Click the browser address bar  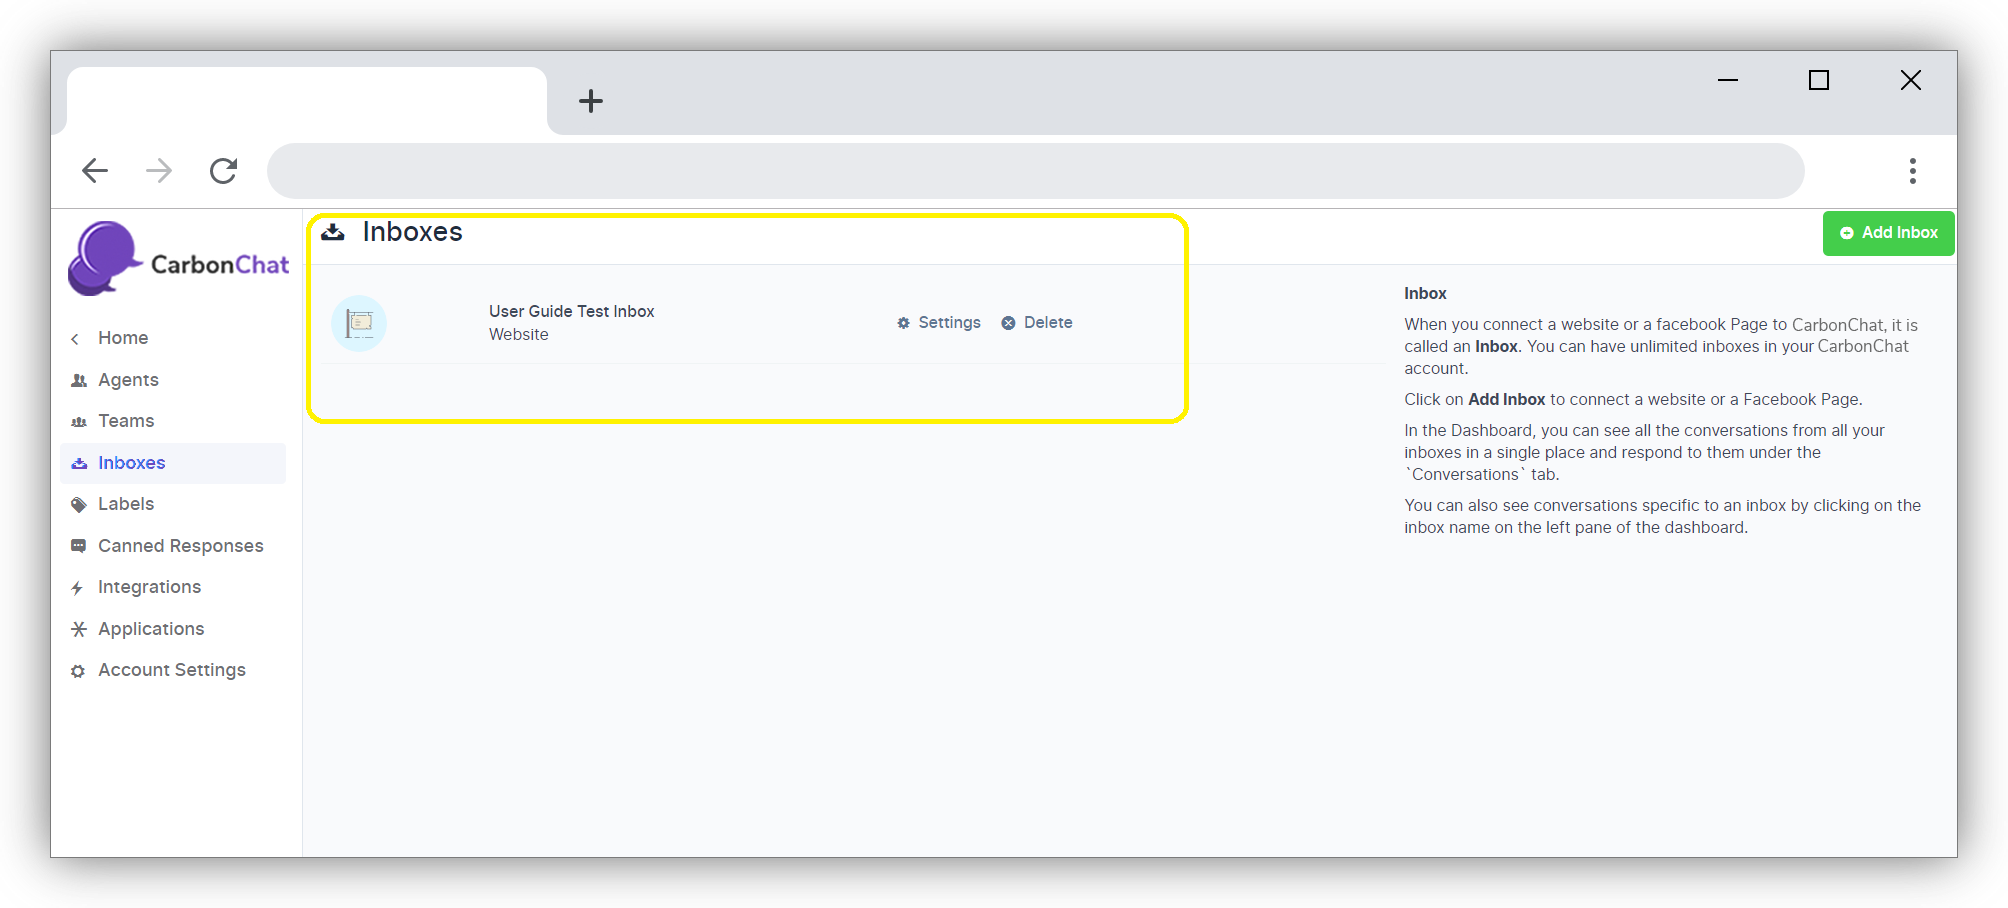click(1035, 171)
